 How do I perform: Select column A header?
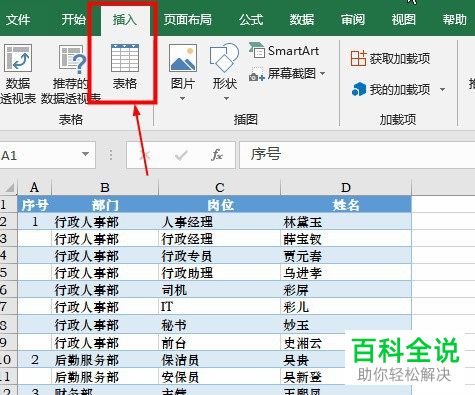[x=34, y=187]
